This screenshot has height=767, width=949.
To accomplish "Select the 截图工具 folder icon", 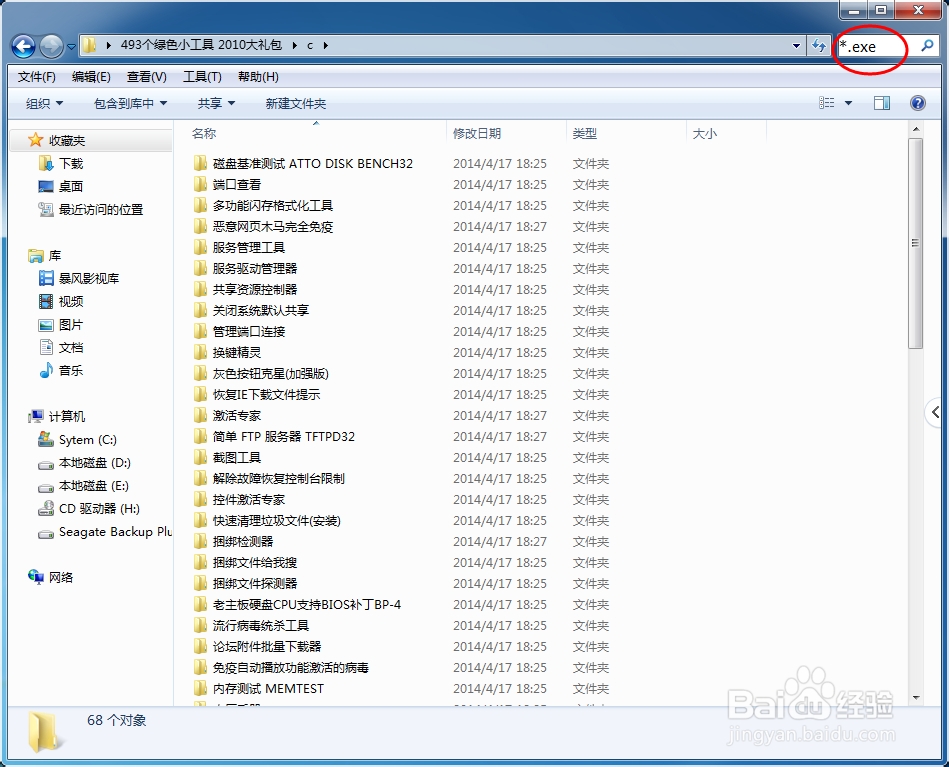I will tap(200, 457).
